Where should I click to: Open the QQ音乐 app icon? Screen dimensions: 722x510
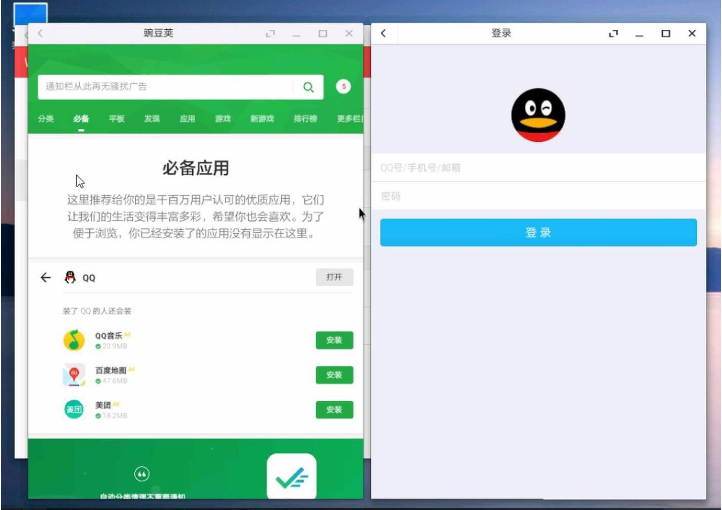point(74,340)
